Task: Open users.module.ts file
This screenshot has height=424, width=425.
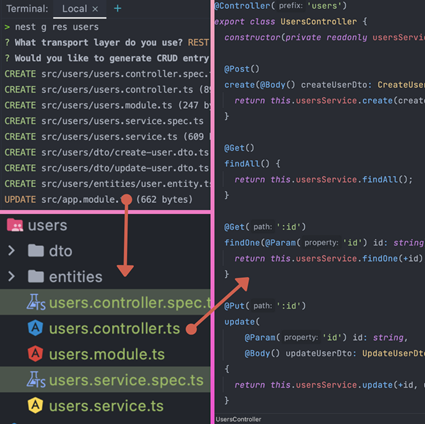Action: pyautogui.click(x=107, y=354)
